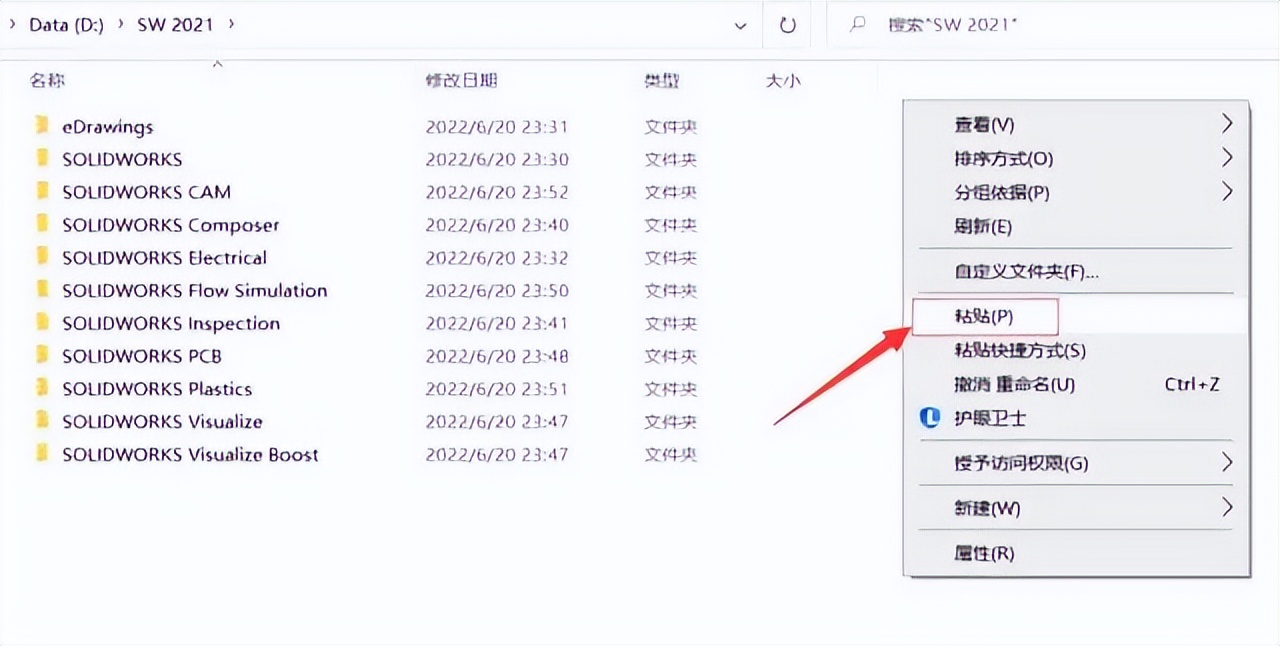Open the SOLIDWORKS Visualize Boost folder icon
The height and width of the screenshot is (646, 1280).
(x=41, y=454)
